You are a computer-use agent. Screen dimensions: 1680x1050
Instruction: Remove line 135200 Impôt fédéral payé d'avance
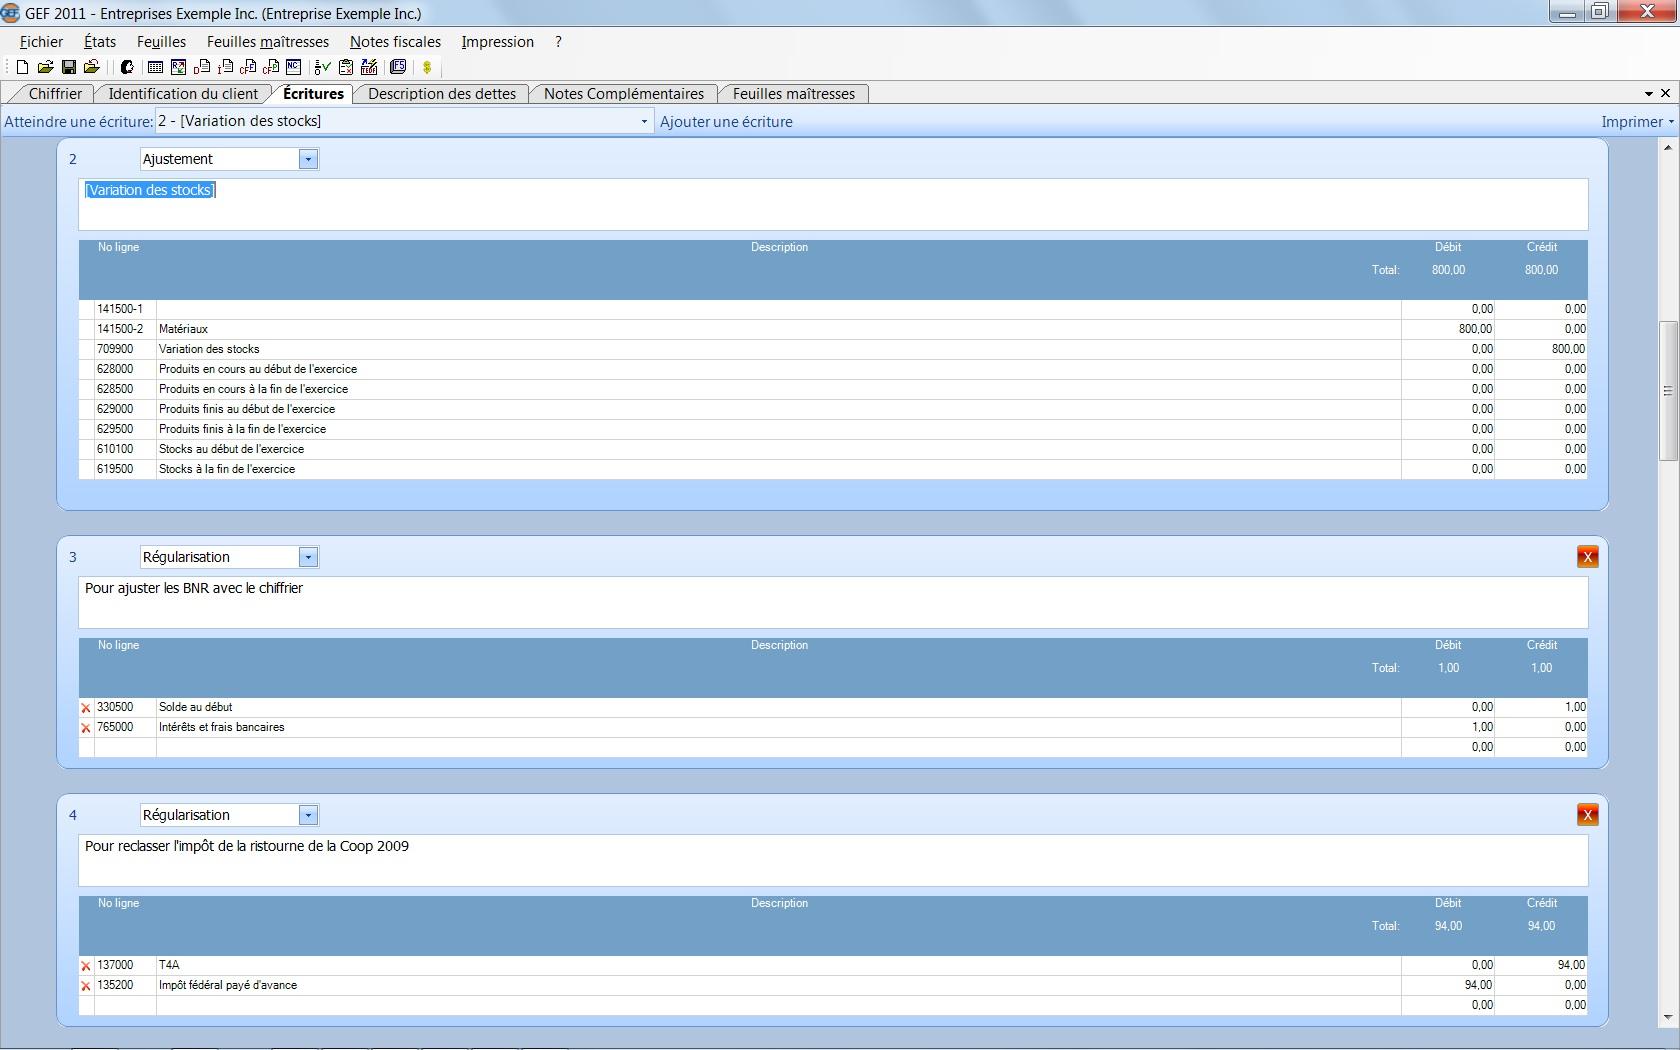86,986
